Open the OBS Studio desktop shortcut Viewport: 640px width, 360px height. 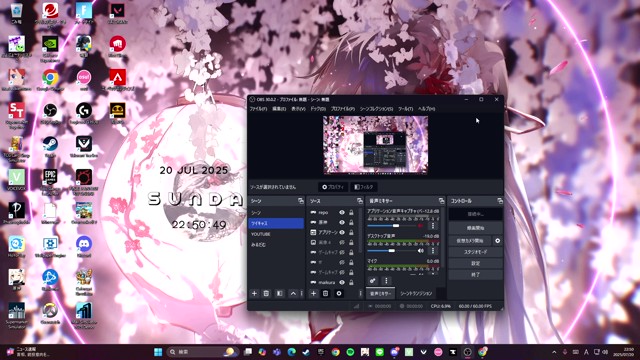50,113
